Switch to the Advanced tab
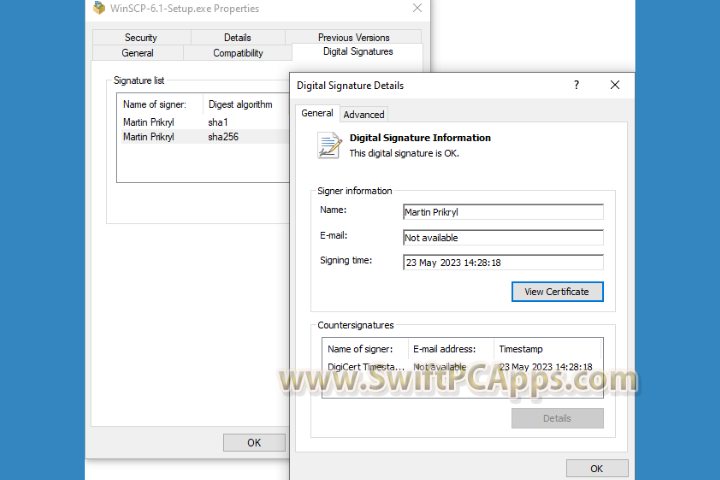The height and width of the screenshot is (480, 720). point(364,114)
